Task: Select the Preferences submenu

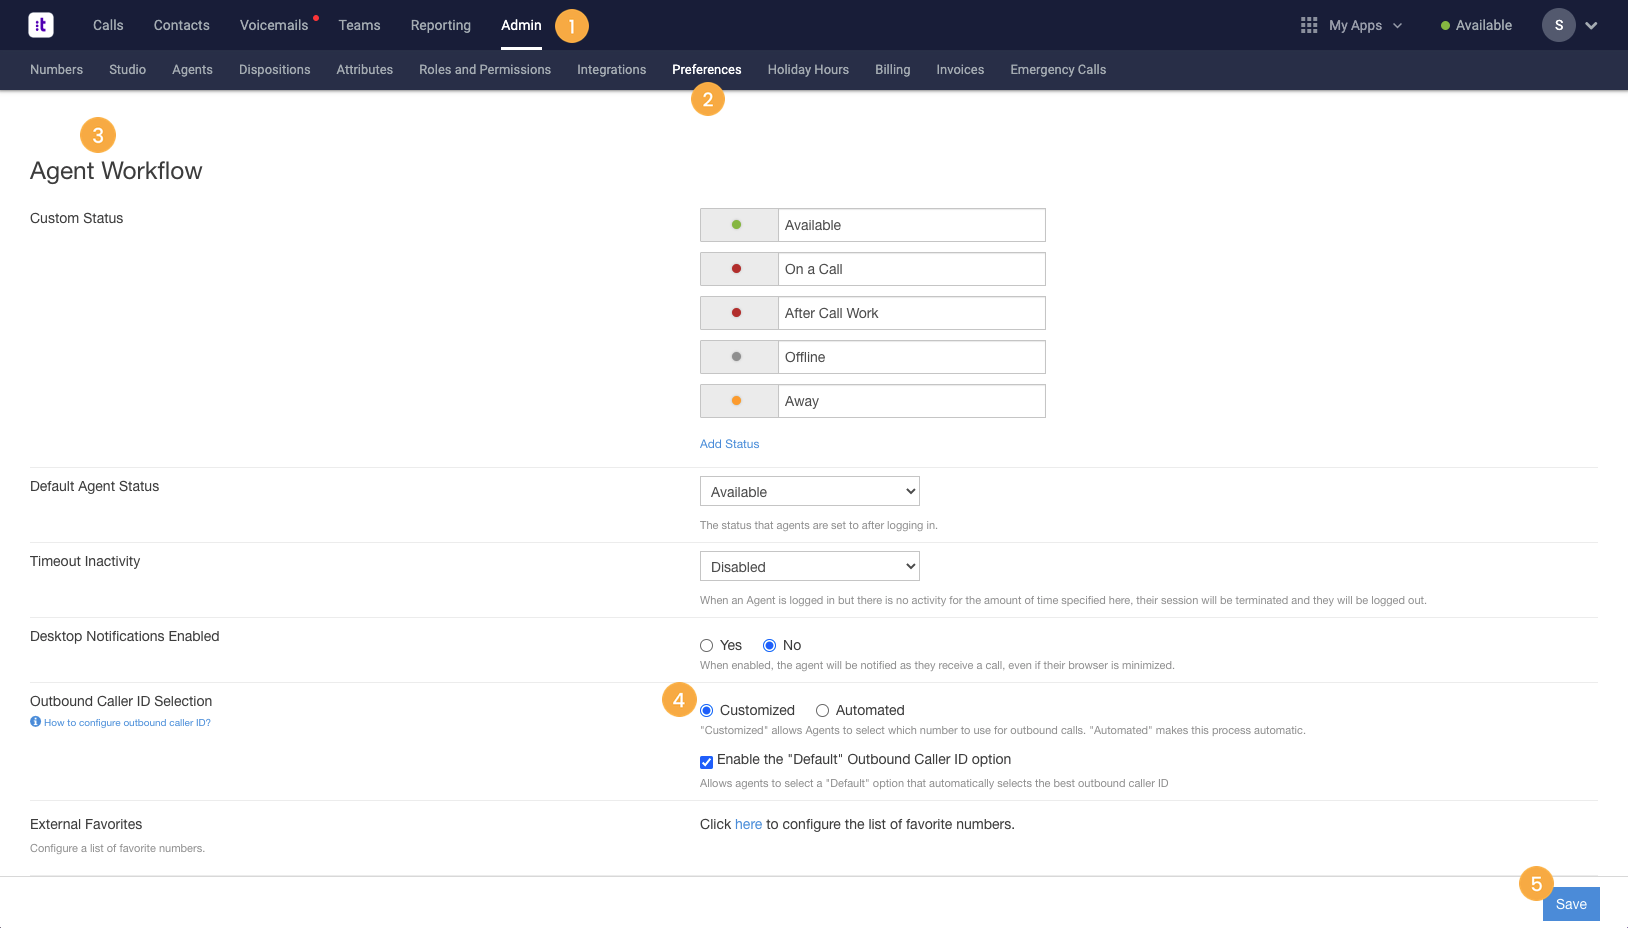Action: (706, 70)
